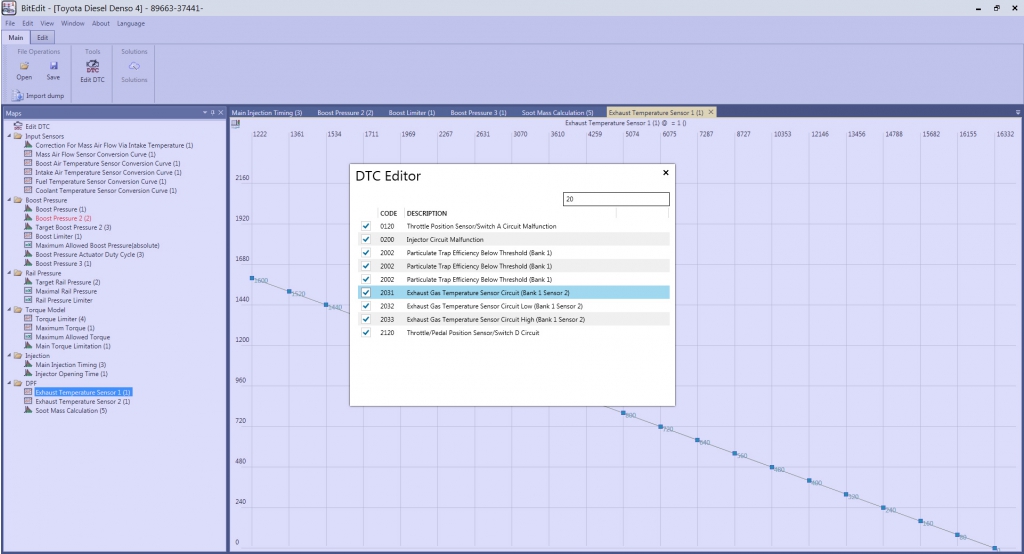
Task: Click the Injection folder icon
Action: click(x=18, y=355)
